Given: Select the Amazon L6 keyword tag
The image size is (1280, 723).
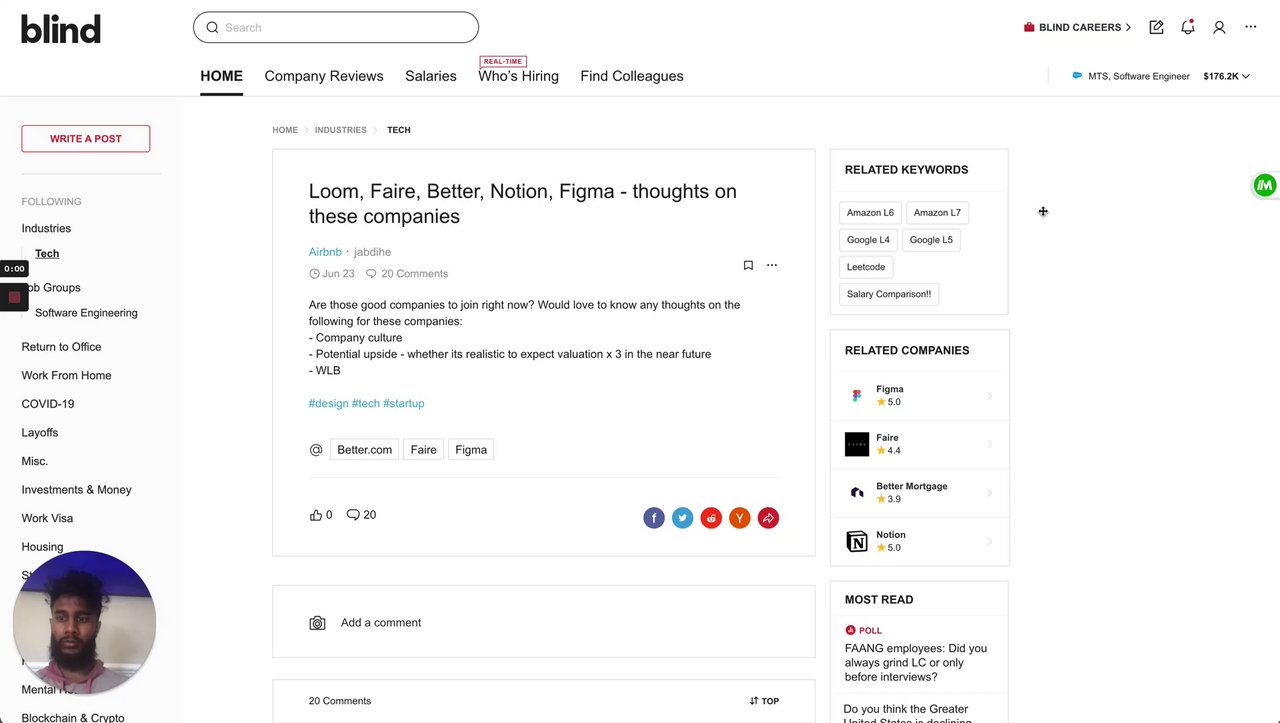Looking at the screenshot, I should 870,213.
